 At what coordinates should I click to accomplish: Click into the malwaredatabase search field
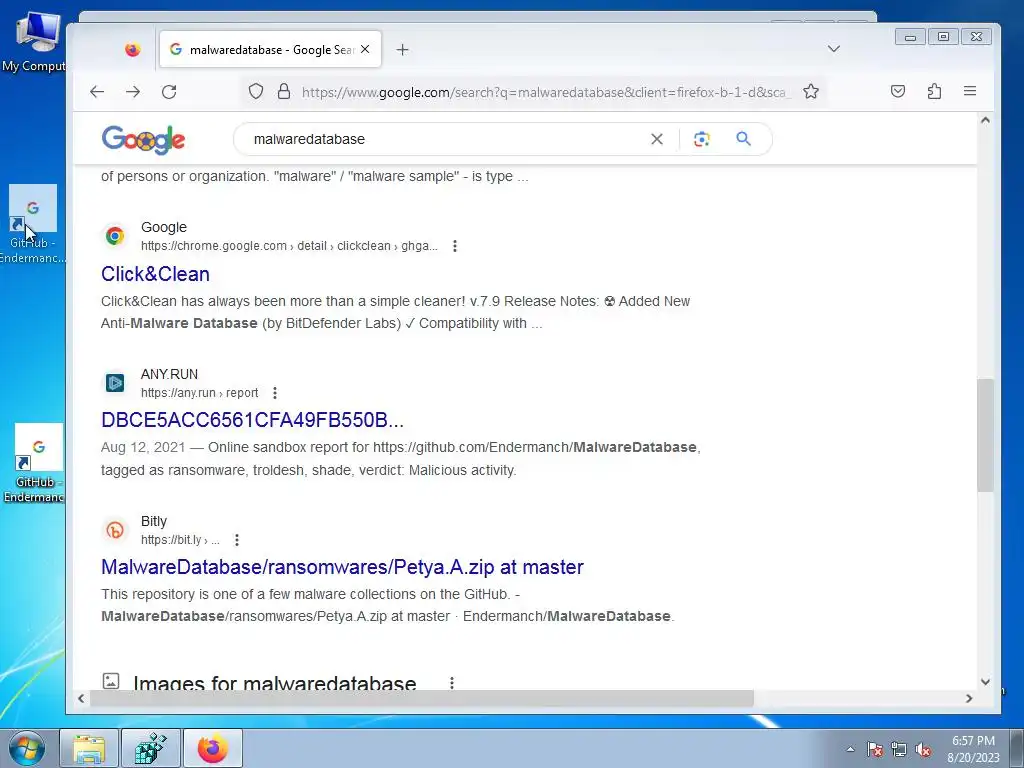[444, 139]
